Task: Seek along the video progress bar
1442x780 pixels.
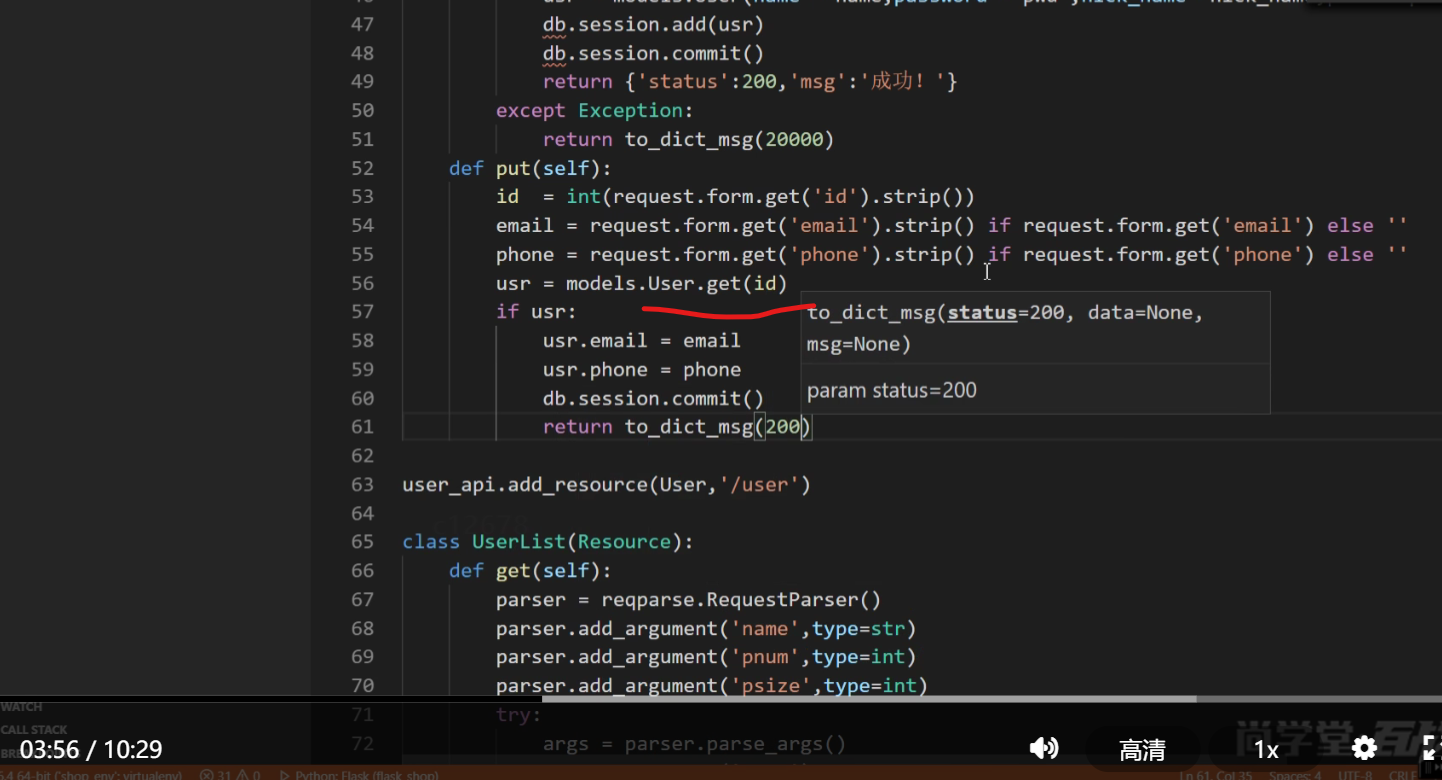Action: coord(721,699)
